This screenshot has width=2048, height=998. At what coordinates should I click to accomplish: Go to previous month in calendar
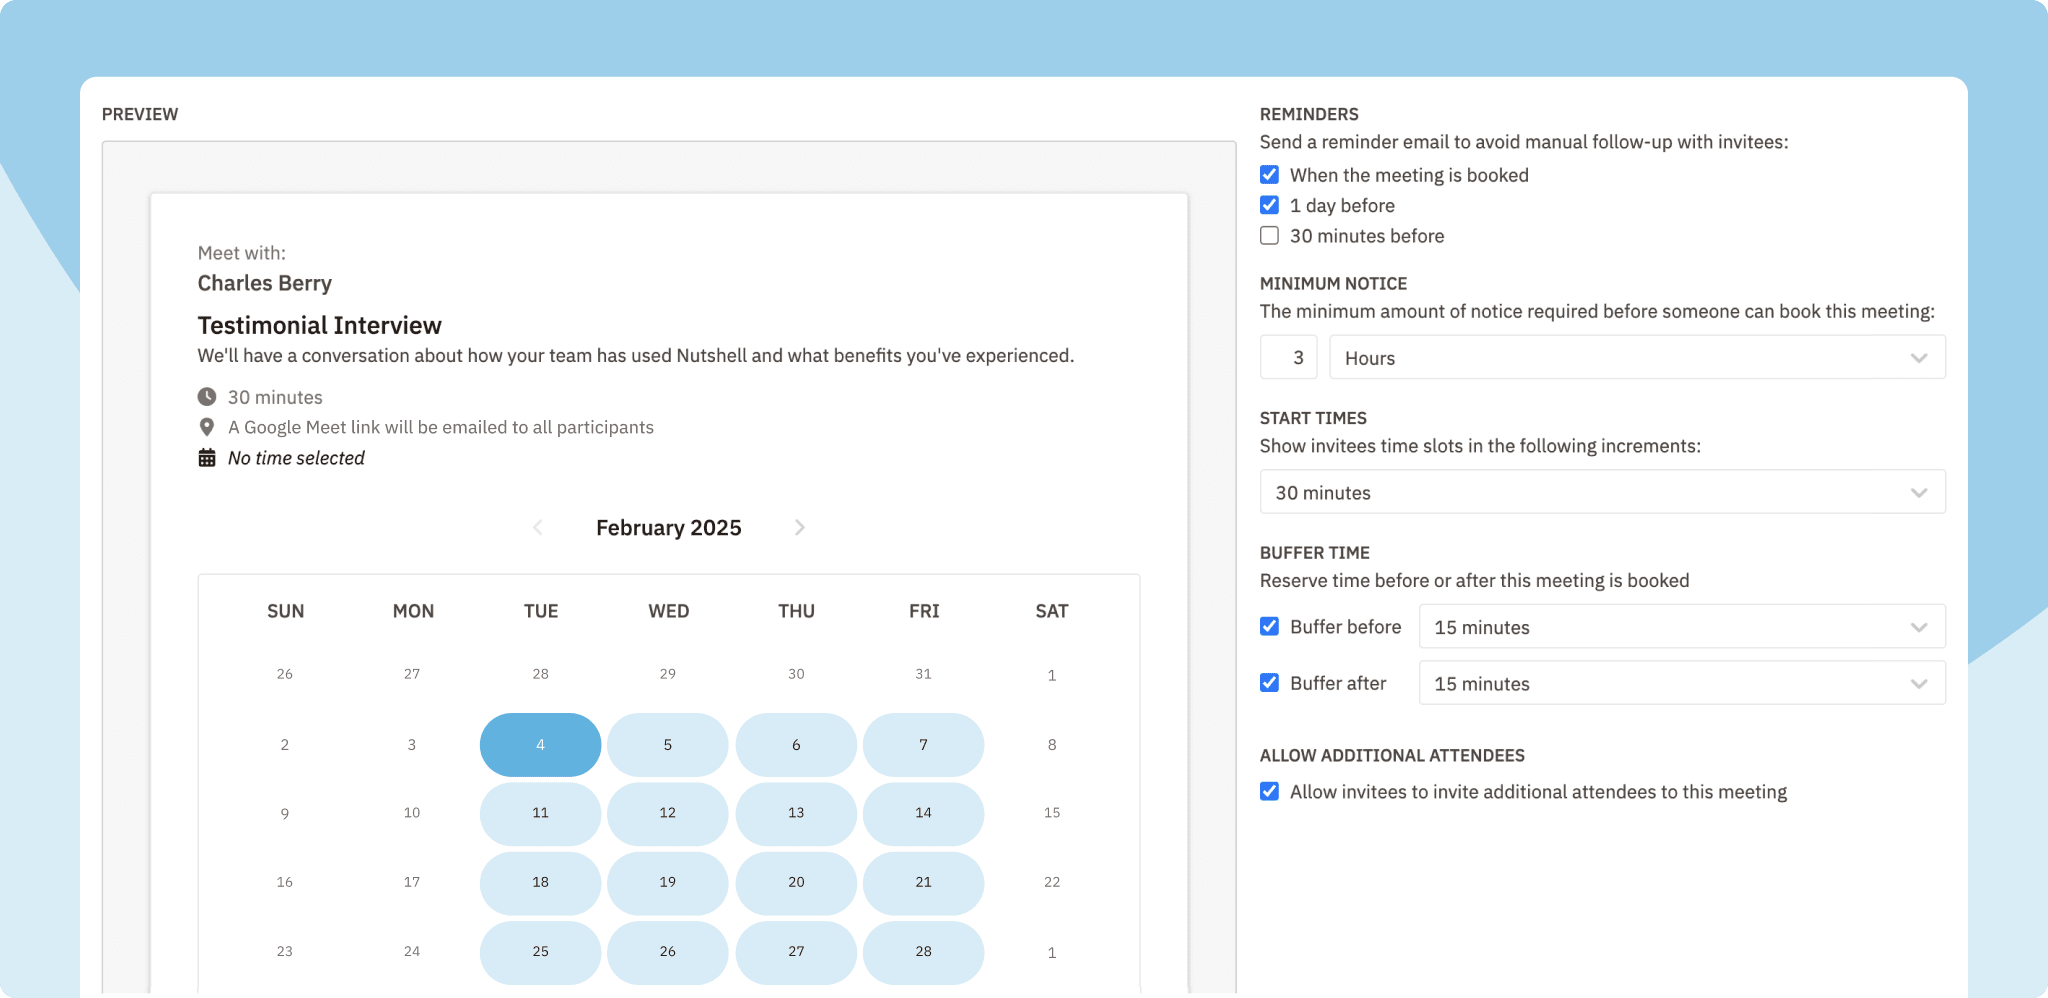click(538, 528)
